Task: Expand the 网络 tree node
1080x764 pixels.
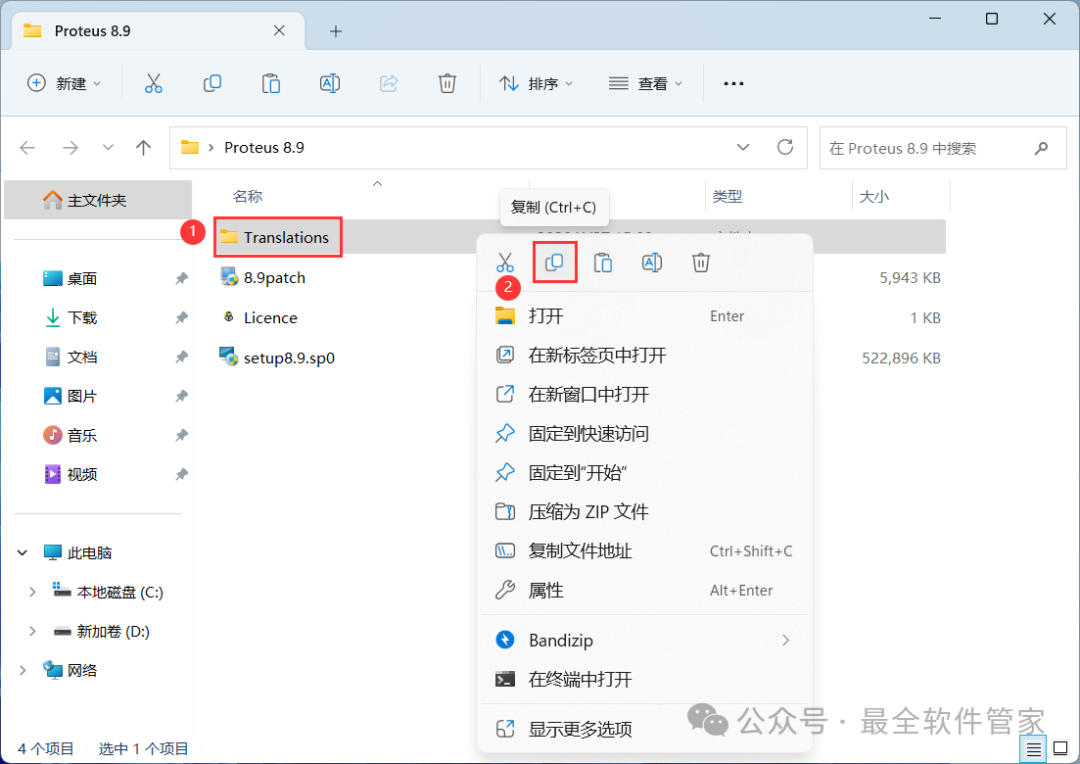Action: [23, 670]
